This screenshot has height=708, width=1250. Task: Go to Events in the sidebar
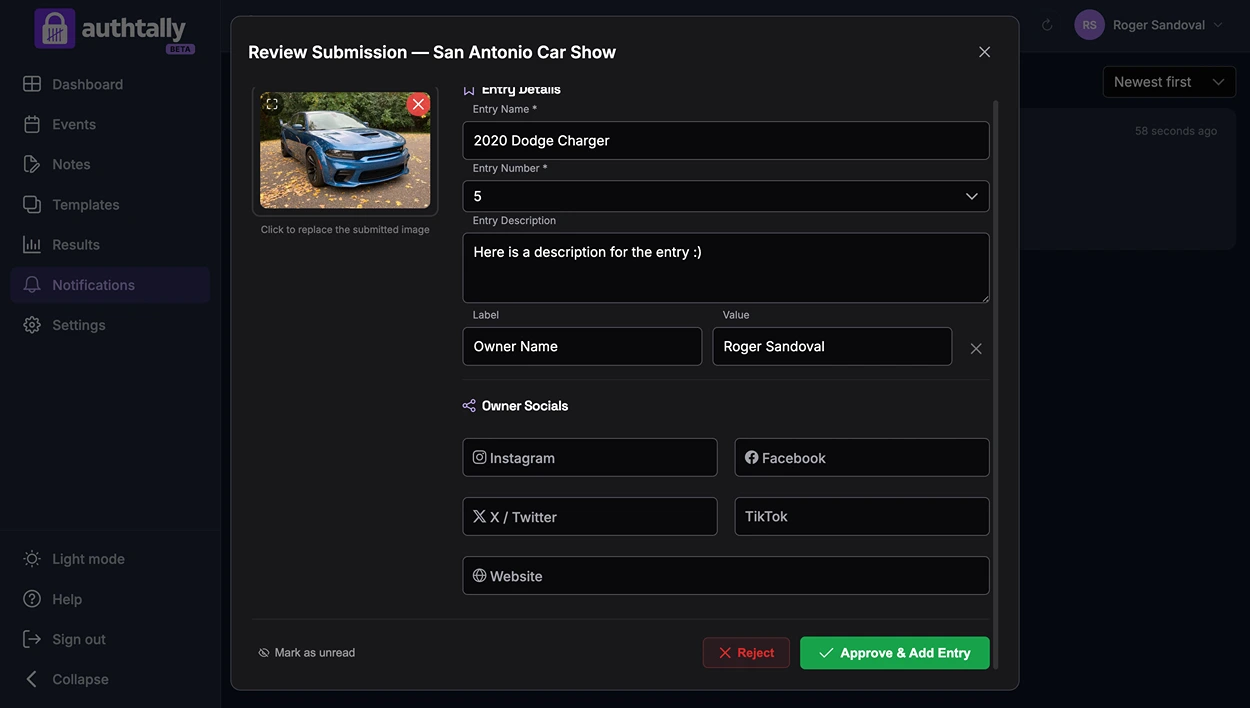(x=110, y=124)
